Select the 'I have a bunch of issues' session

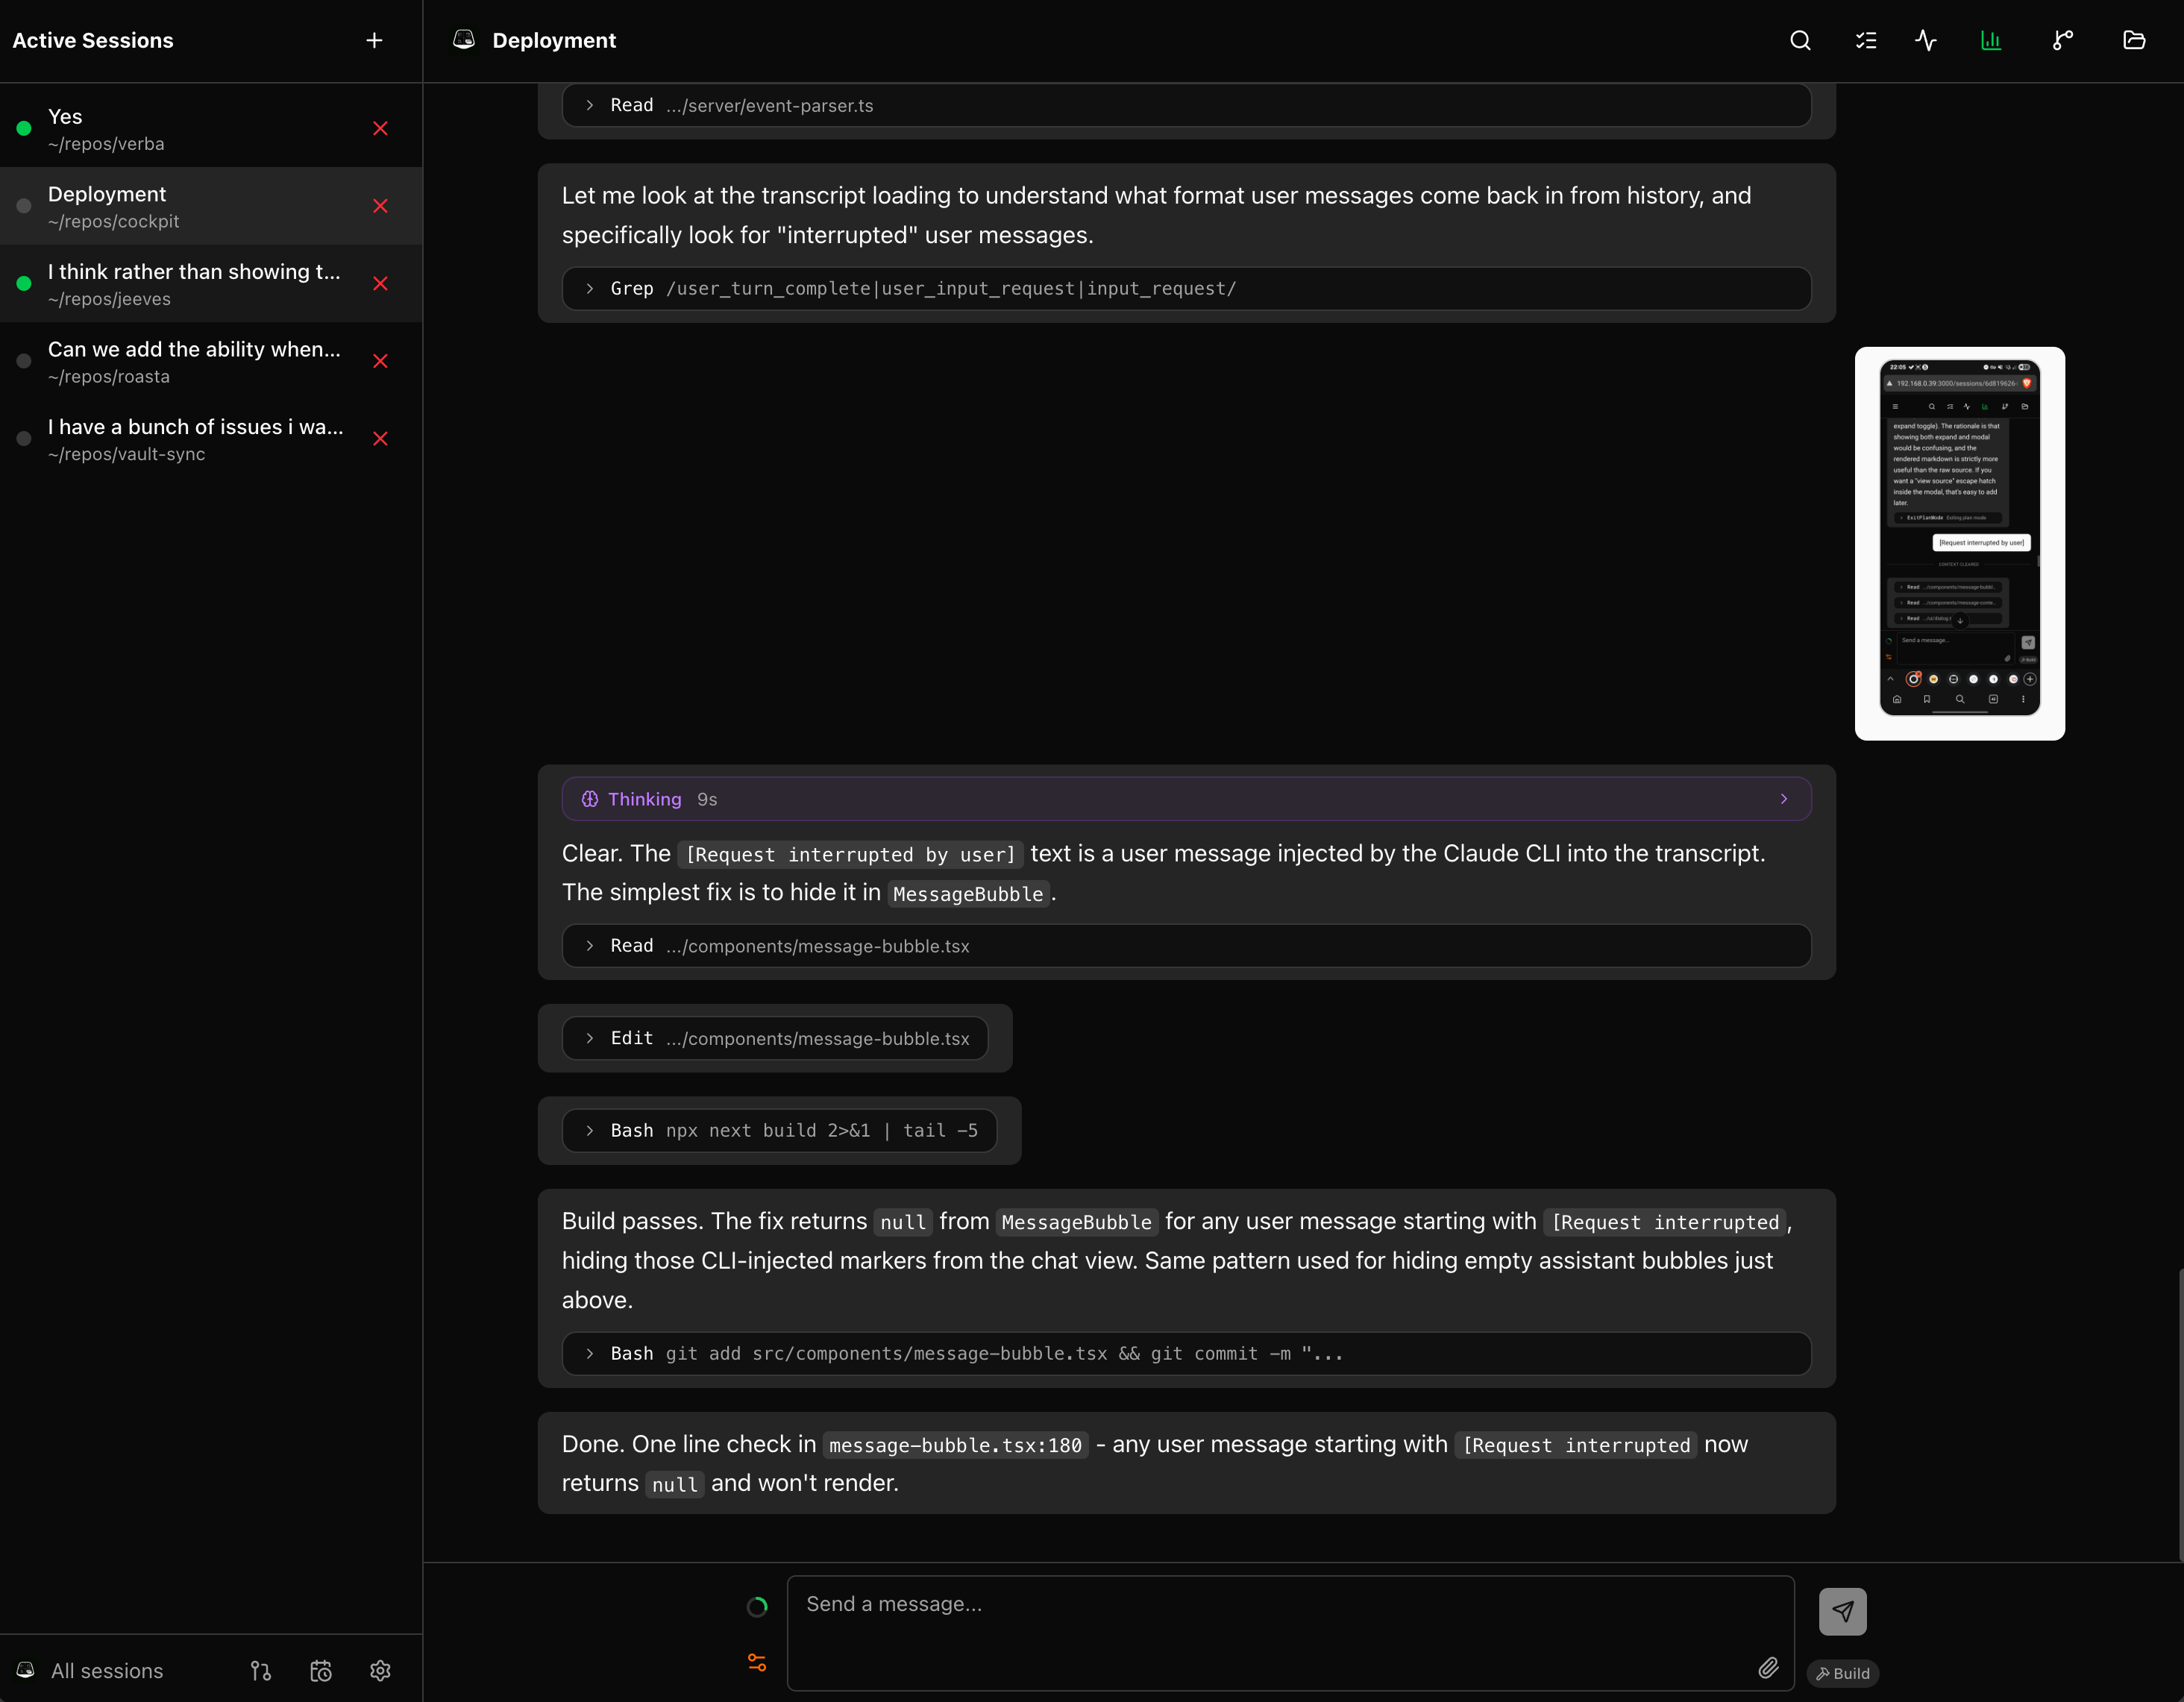click(211, 439)
